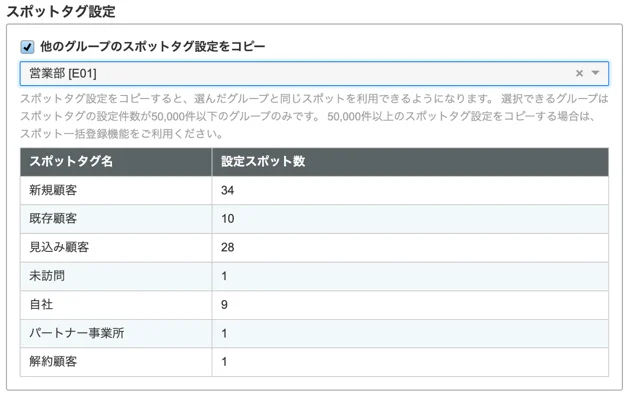
Task: Select the 見込み顧客 tag row
Action: [314, 247]
